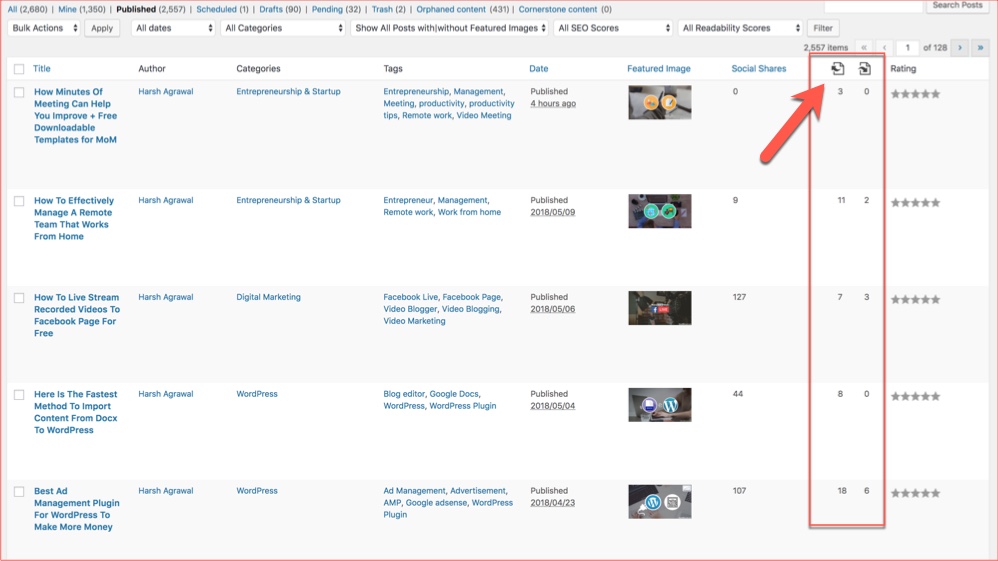The image size is (998, 561).
Task: Check the box for the Minutes Of Meeting post
Action: [19, 93]
